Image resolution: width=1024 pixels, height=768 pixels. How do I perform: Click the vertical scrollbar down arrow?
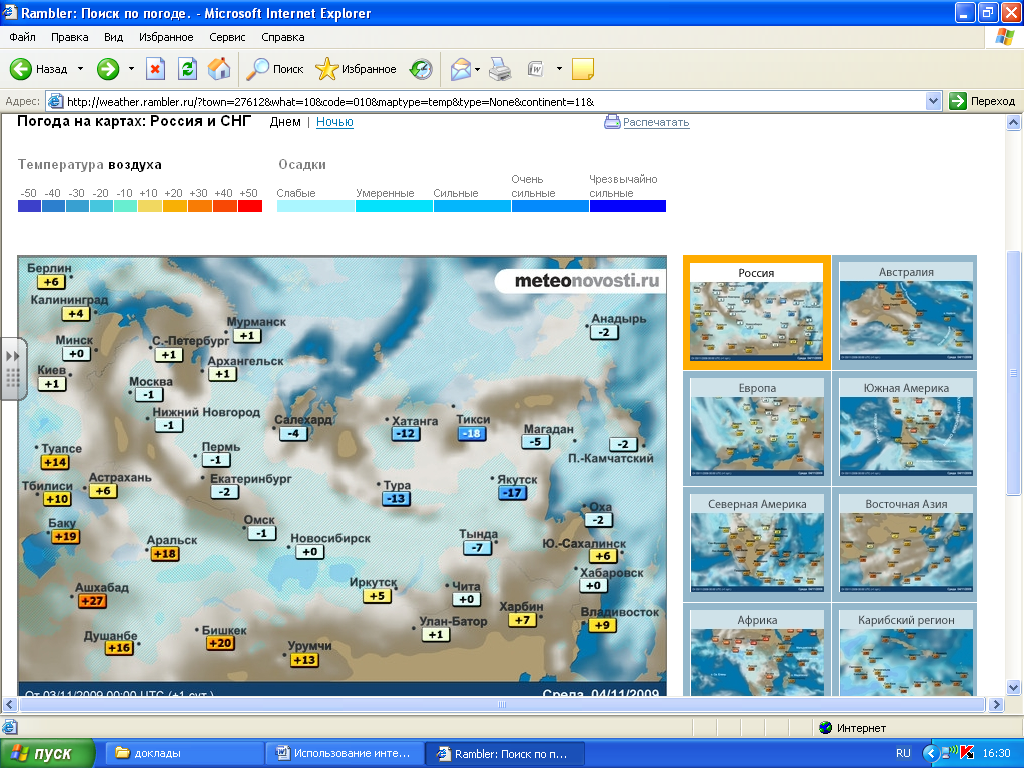1014,686
